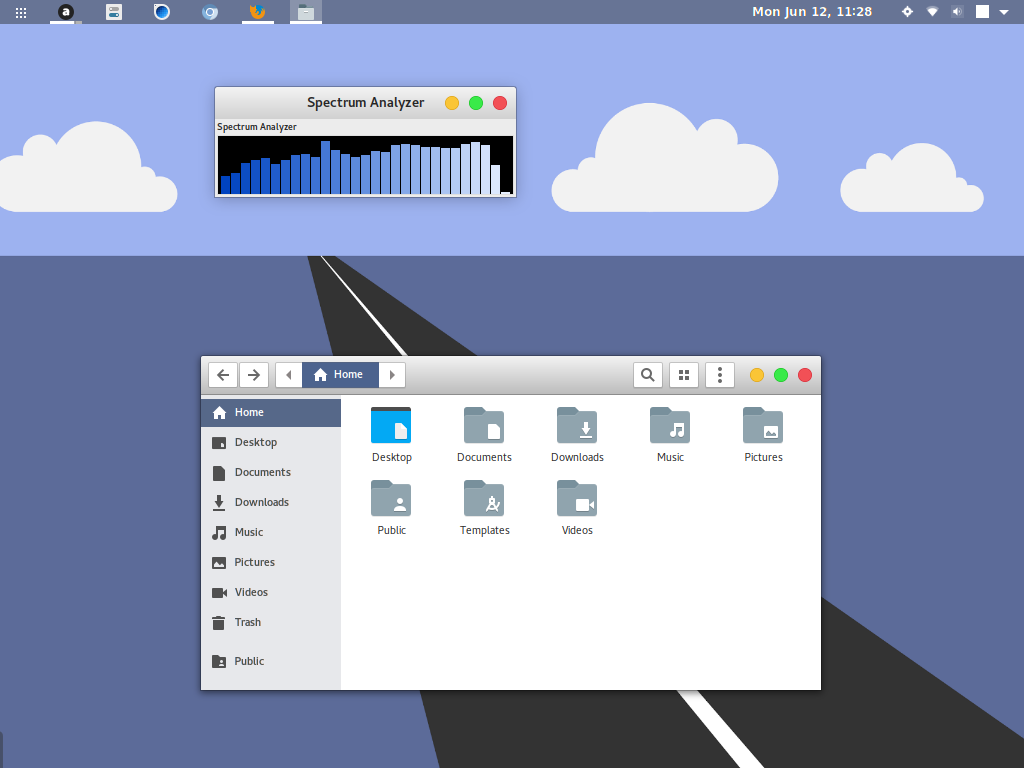The height and width of the screenshot is (768, 1024).
Task: Click the white square icon in tray
Action: [x=982, y=12]
